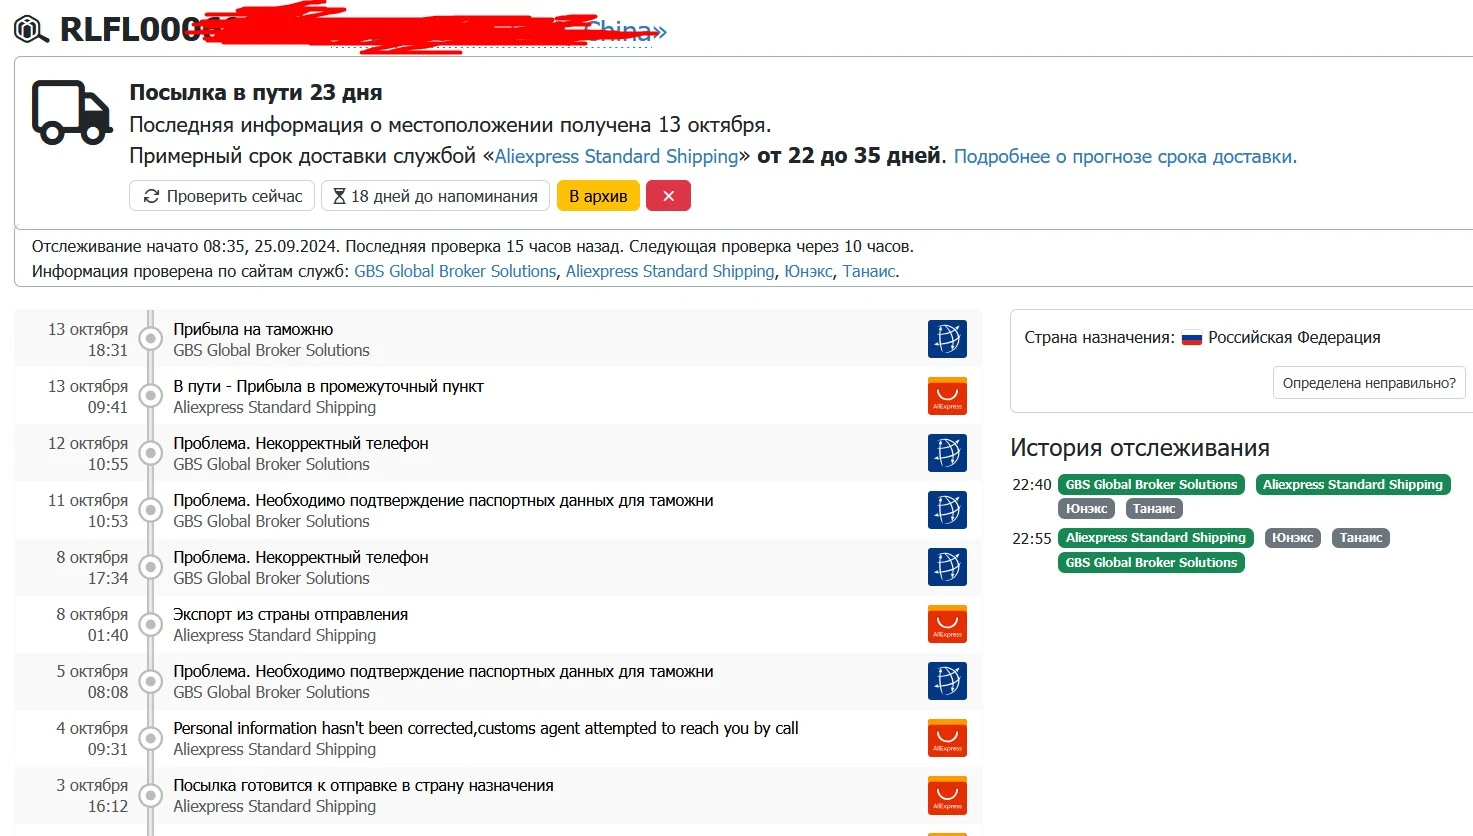Image resolution: width=1473 pixels, height=836 pixels.
Task: Click 'Отслеживание начато 08:35, 25.09.2024' text
Action: (186, 246)
